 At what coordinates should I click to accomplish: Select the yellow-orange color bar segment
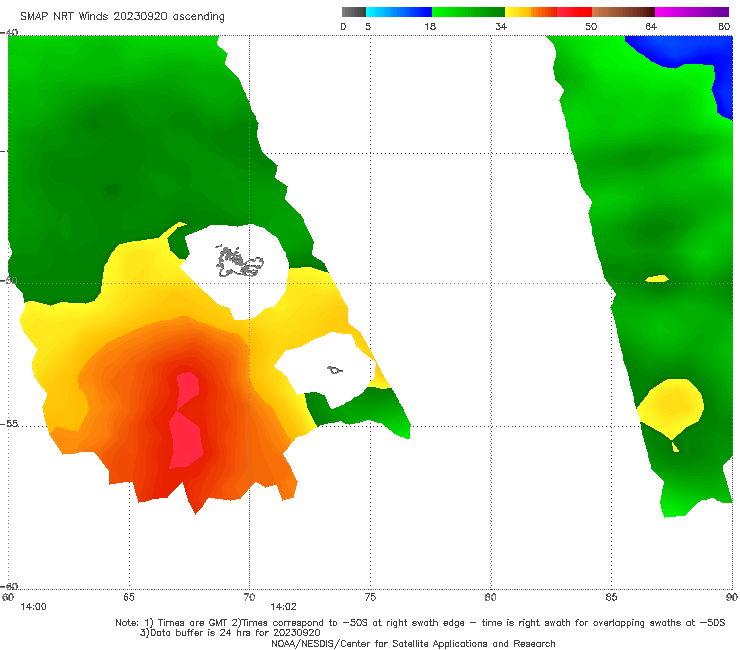(x=531, y=12)
